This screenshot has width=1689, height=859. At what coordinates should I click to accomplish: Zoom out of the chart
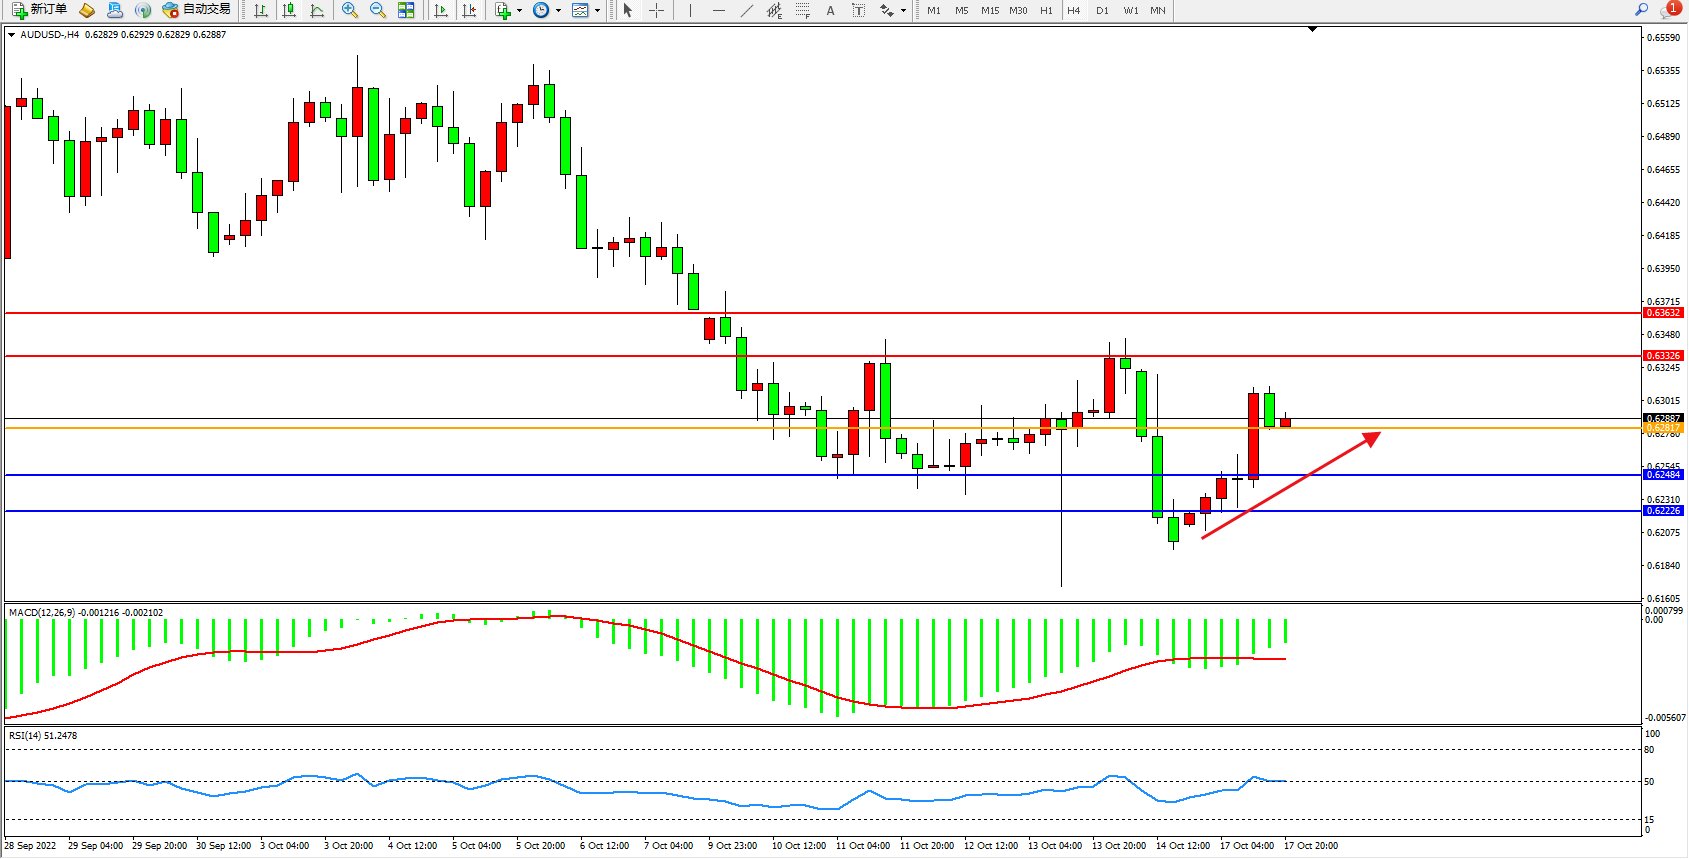(x=378, y=10)
